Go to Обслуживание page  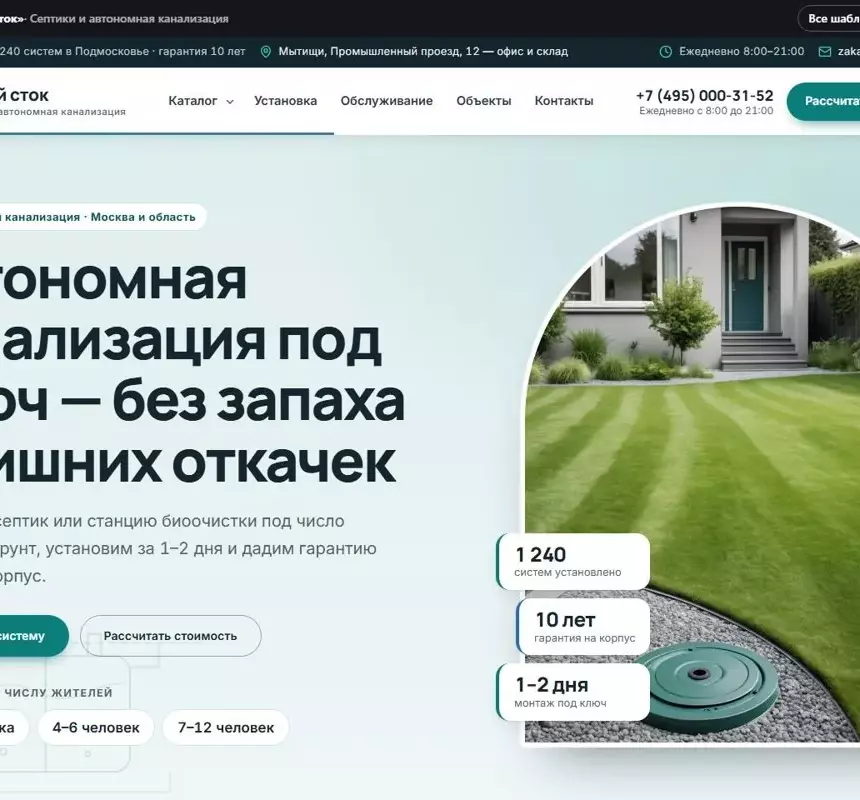tap(387, 101)
